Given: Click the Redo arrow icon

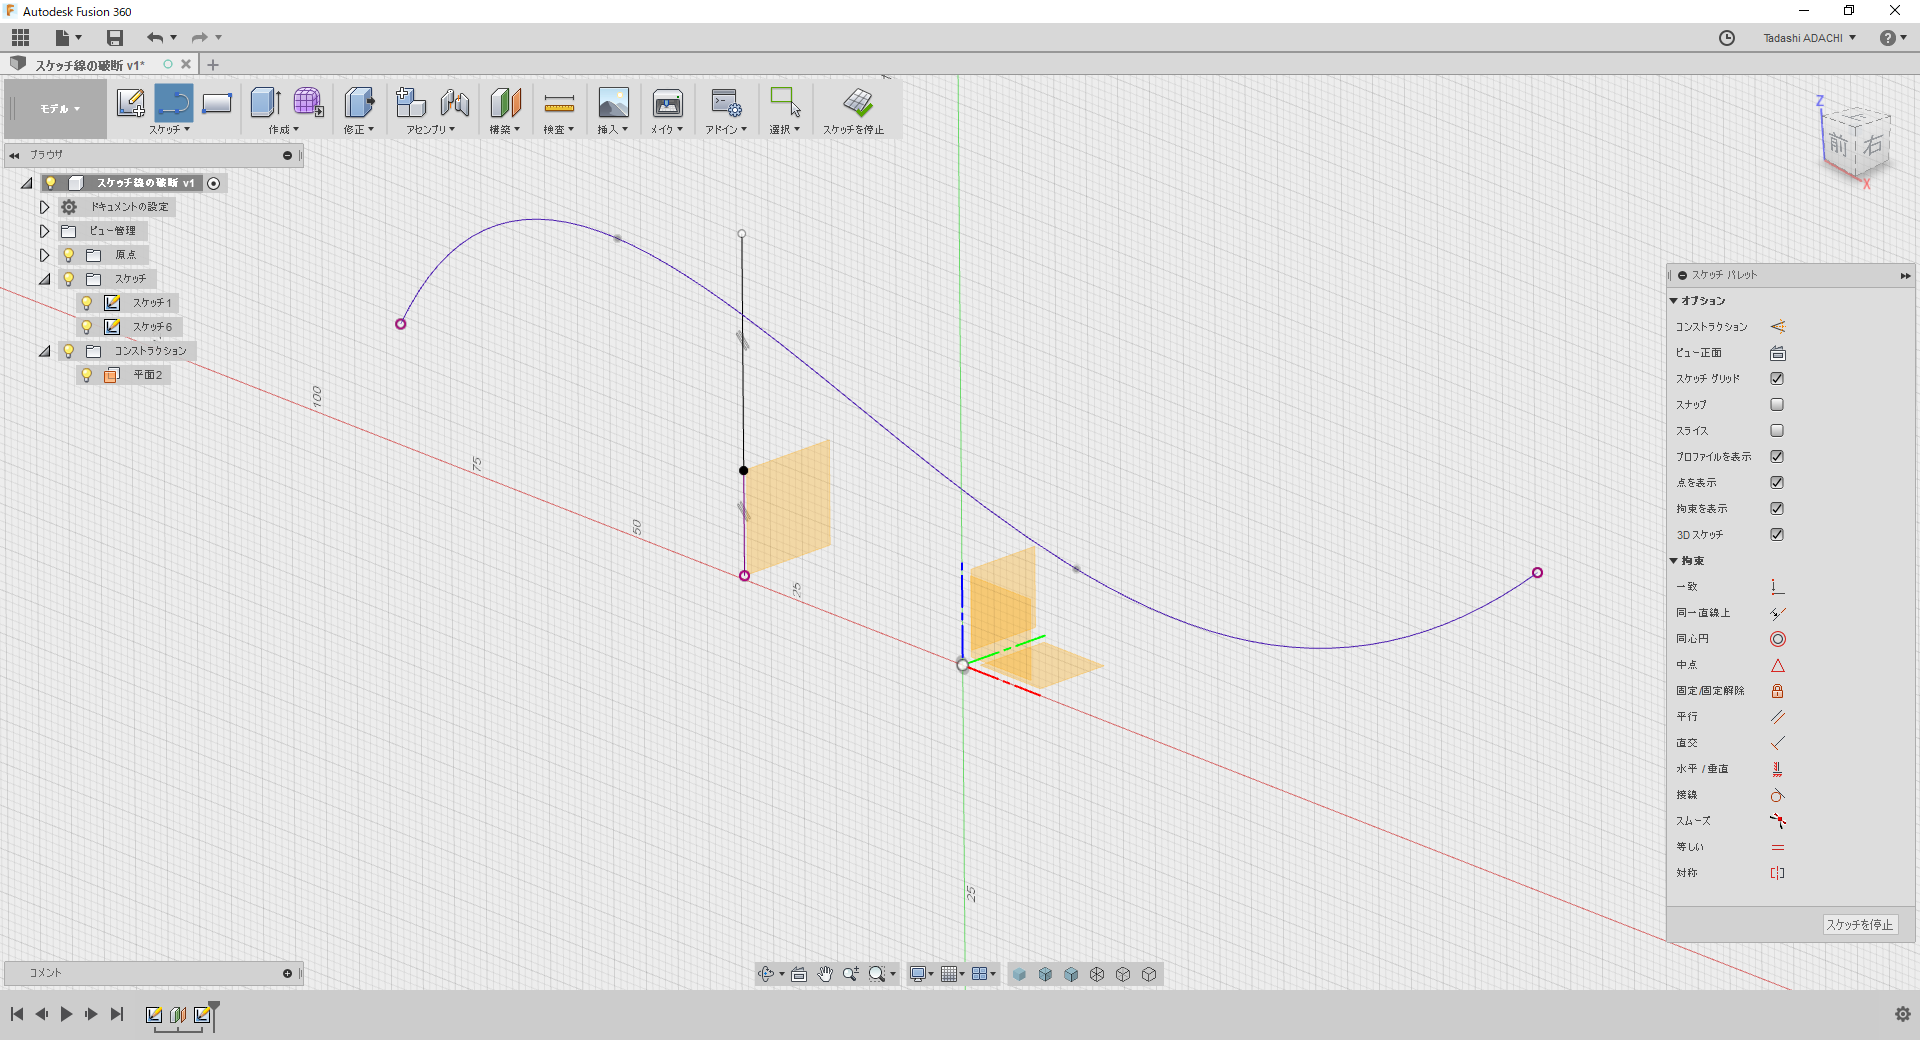Looking at the screenshot, I should [x=200, y=38].
